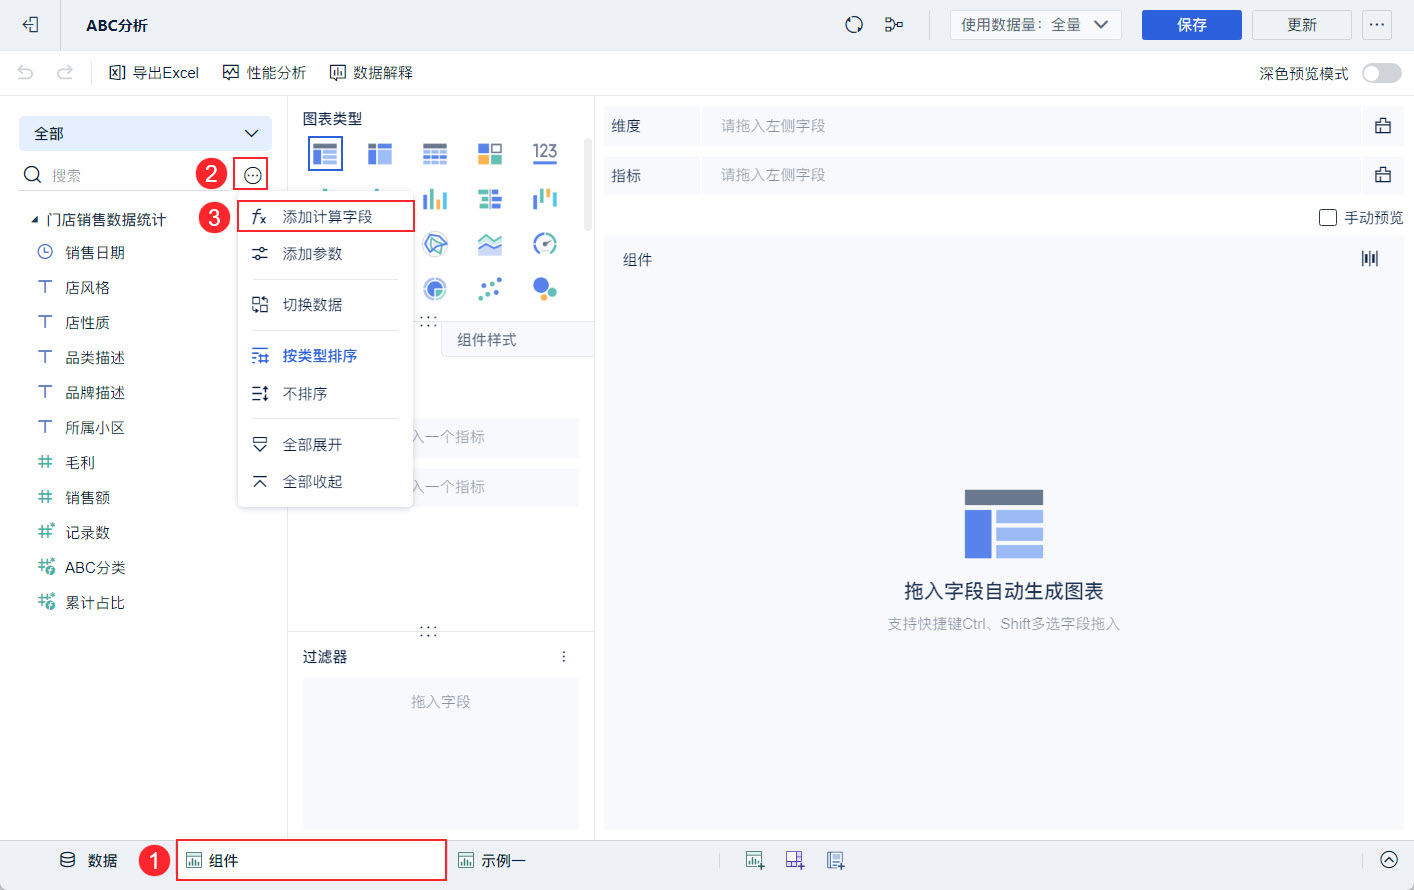Click the redo arrow icon
Viewport: 1414px width, 890px height.
click(65, 72)
